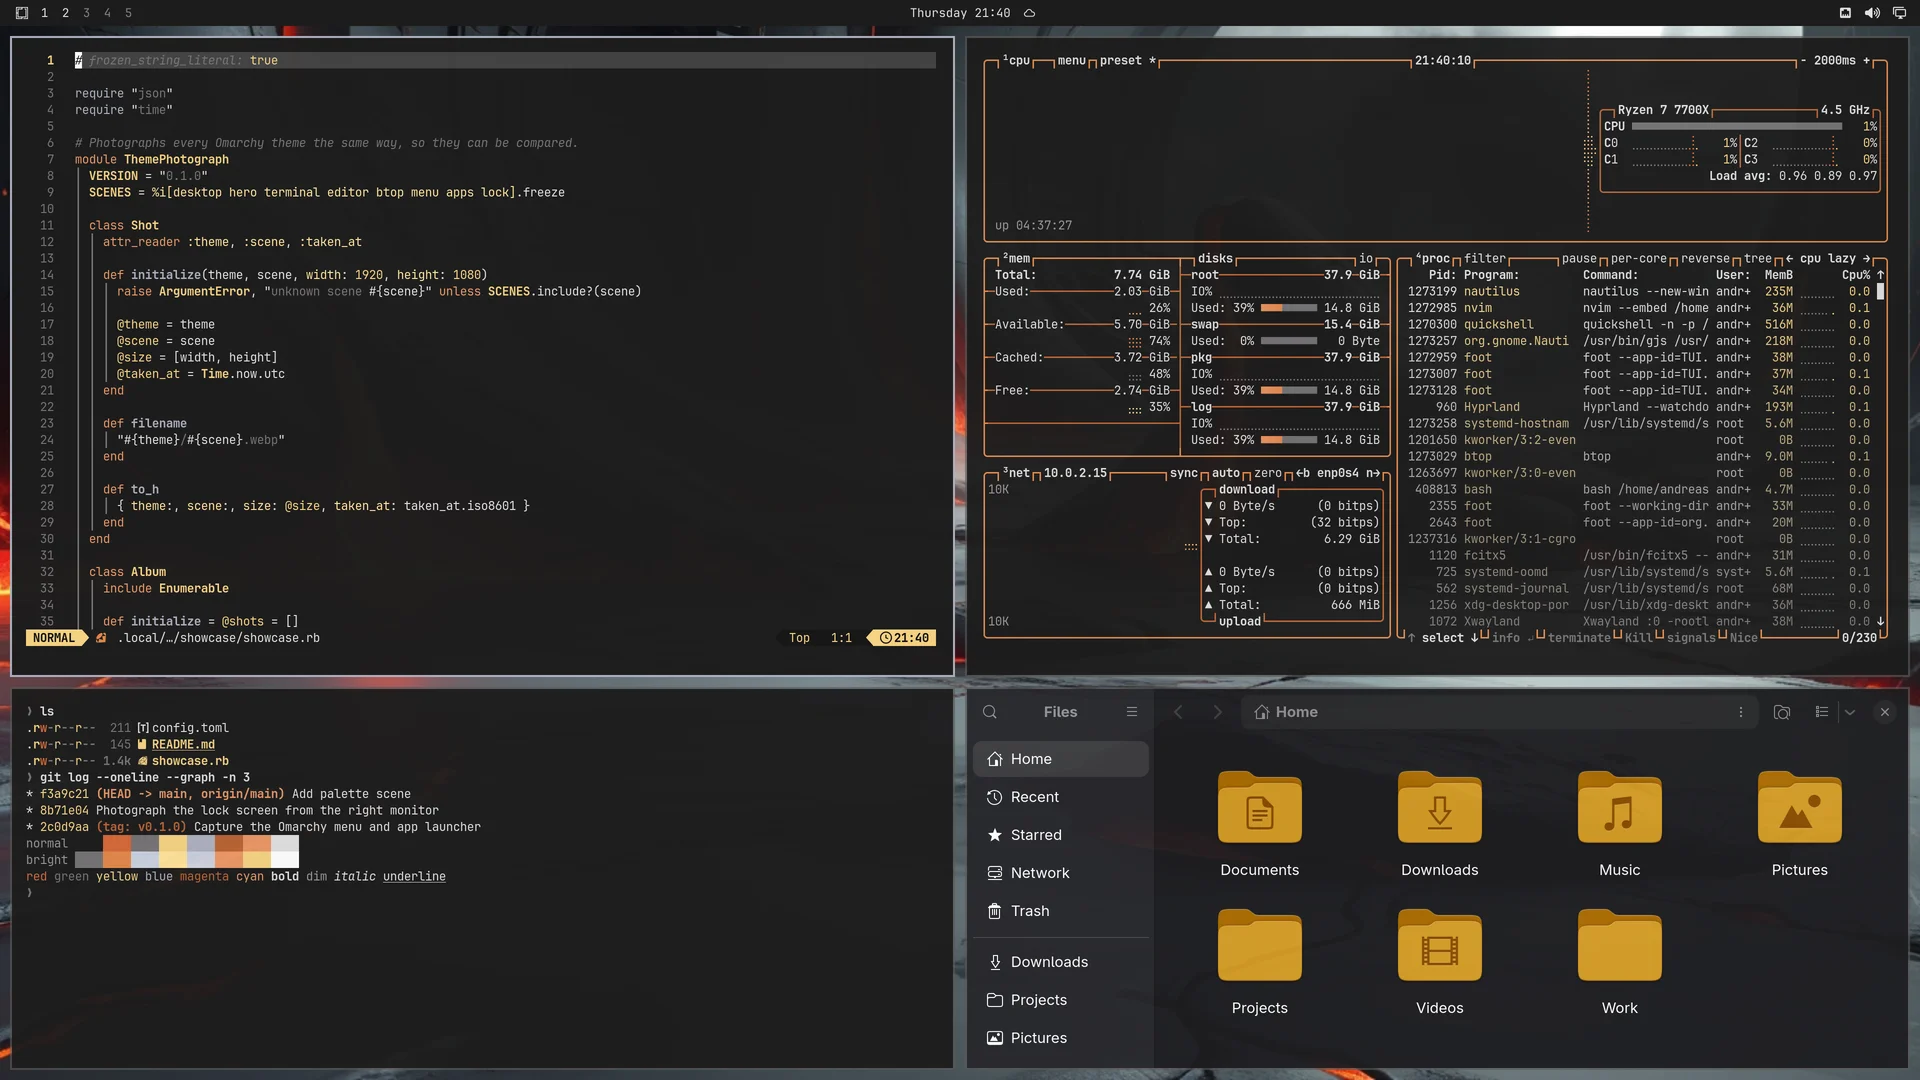Viewport: 1920px width, 1080px height.
Task: Open the Pictures folder in the grid
Action: pos(1799,808)
